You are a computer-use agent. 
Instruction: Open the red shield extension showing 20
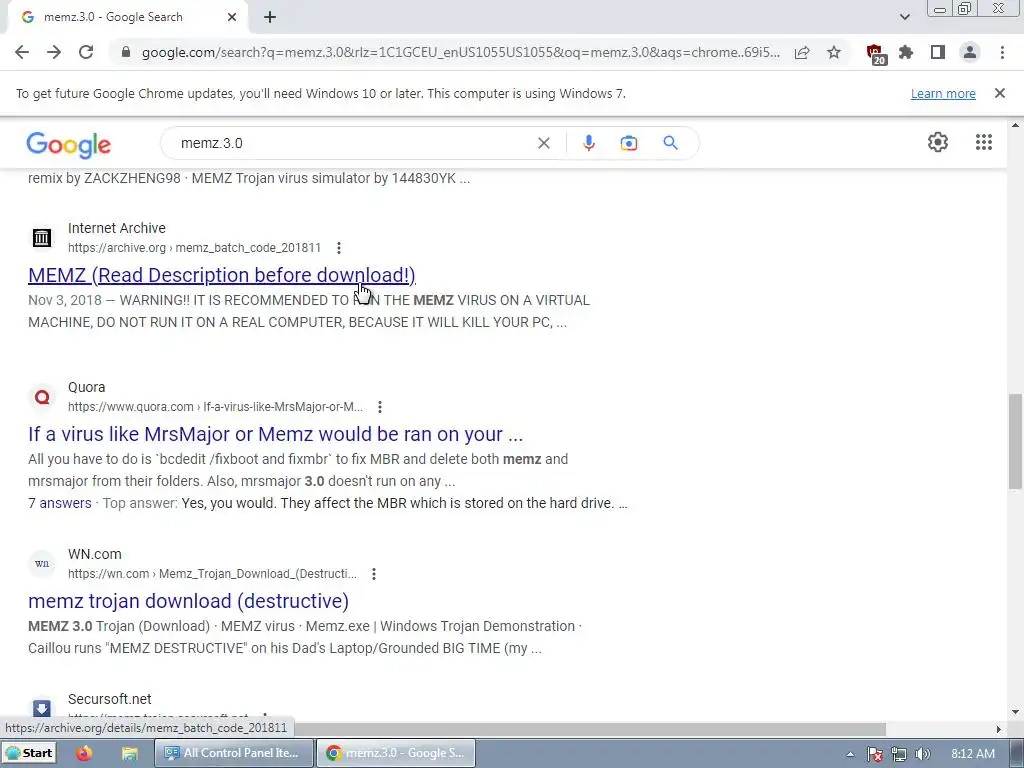click(x=876, y=54)
